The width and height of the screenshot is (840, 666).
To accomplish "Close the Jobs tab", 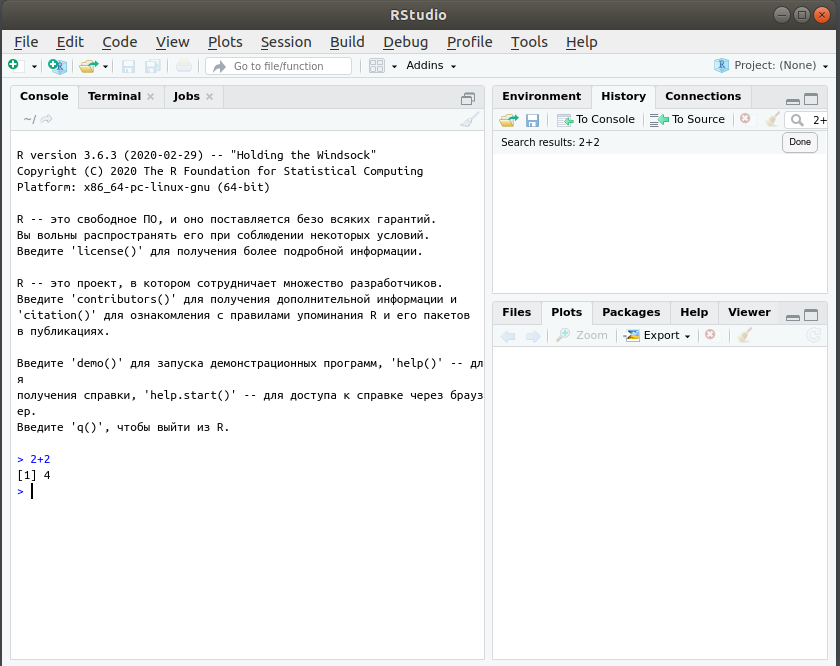I will [209, 96].
